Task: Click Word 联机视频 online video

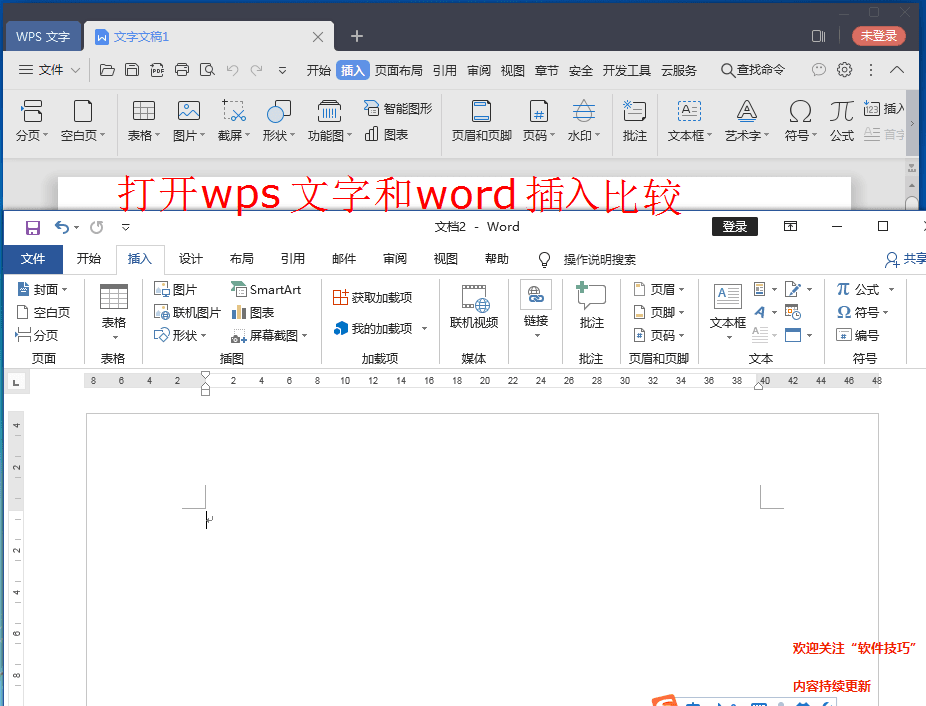Action: [x=474, y=307]
